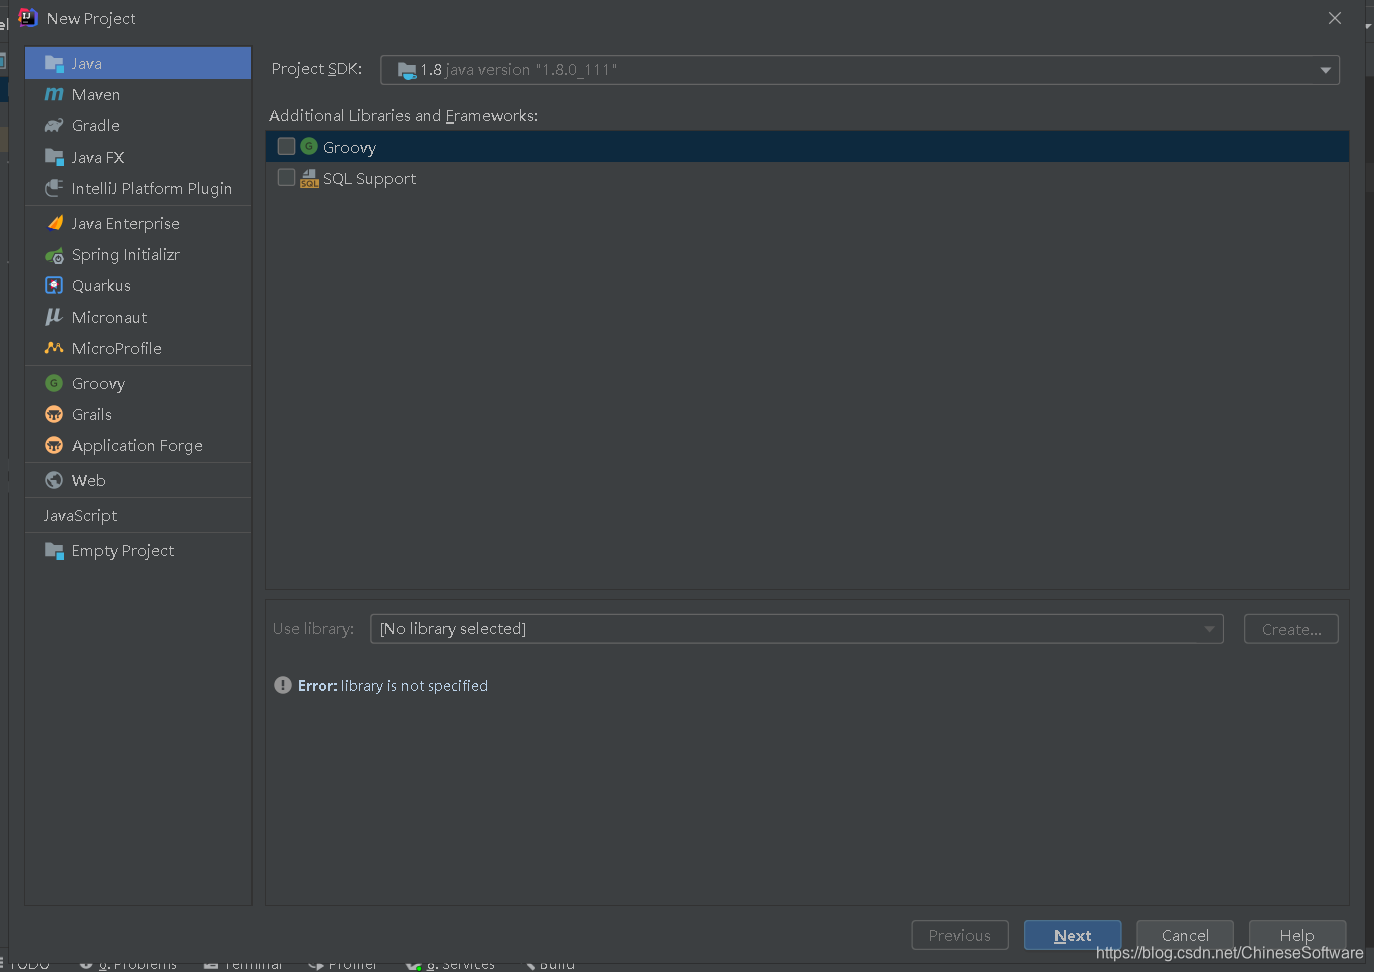Click the Quarkus icon

click(x=54, y=285)
